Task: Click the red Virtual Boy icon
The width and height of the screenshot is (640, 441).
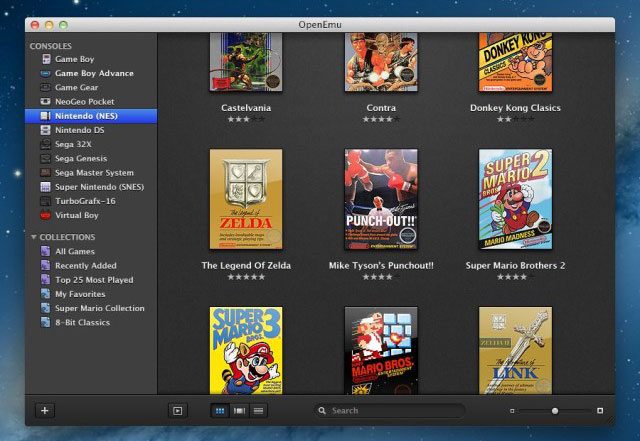Action: [46, 215]
